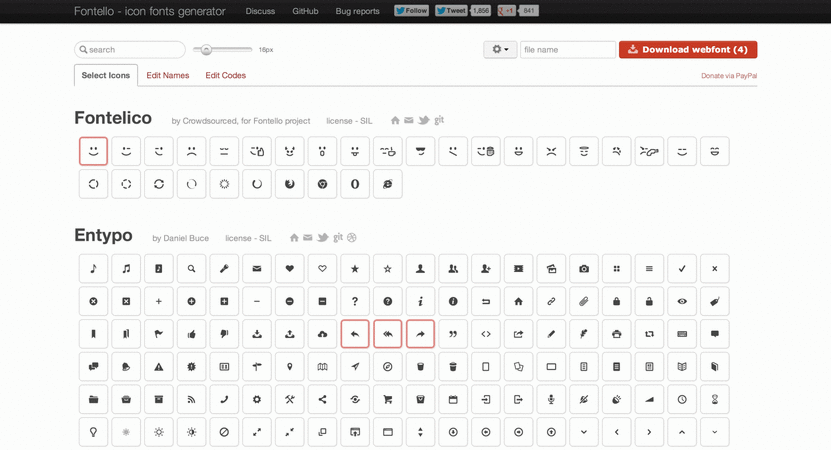The width and height of the screenshot is (831, 450).
Task: Select the home icon in Entypo grid
Action: click(x=518, y=302)
